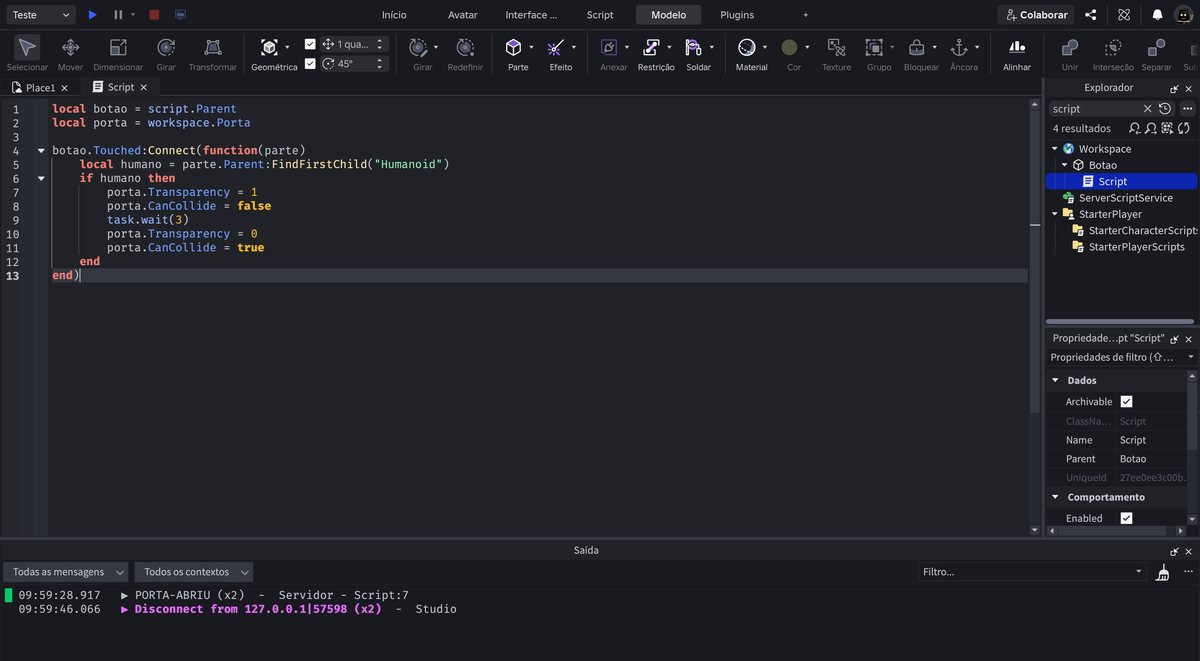Uncheck the Archivable property
The width and height of the screenshot is (1200, 661).
pos(1126,401)
